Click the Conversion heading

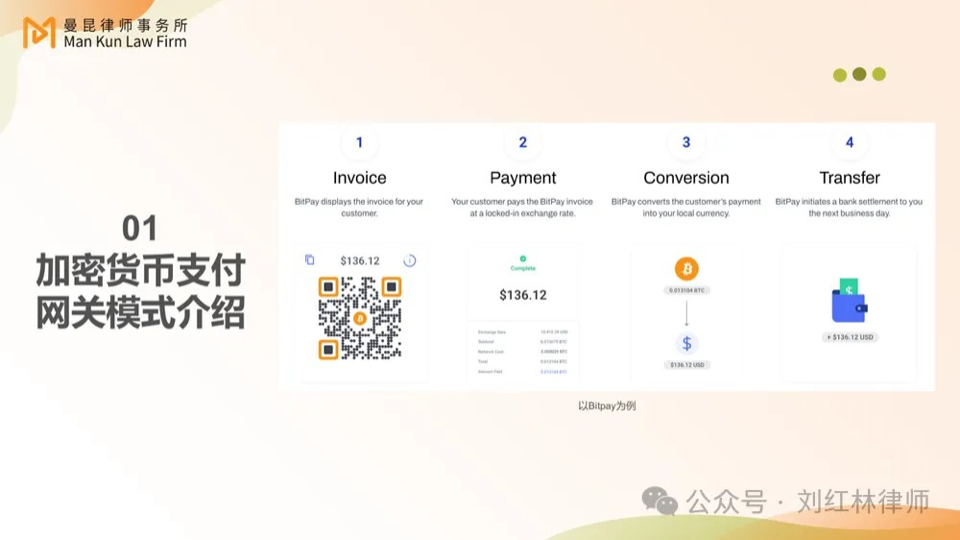(x=686, y=178)
